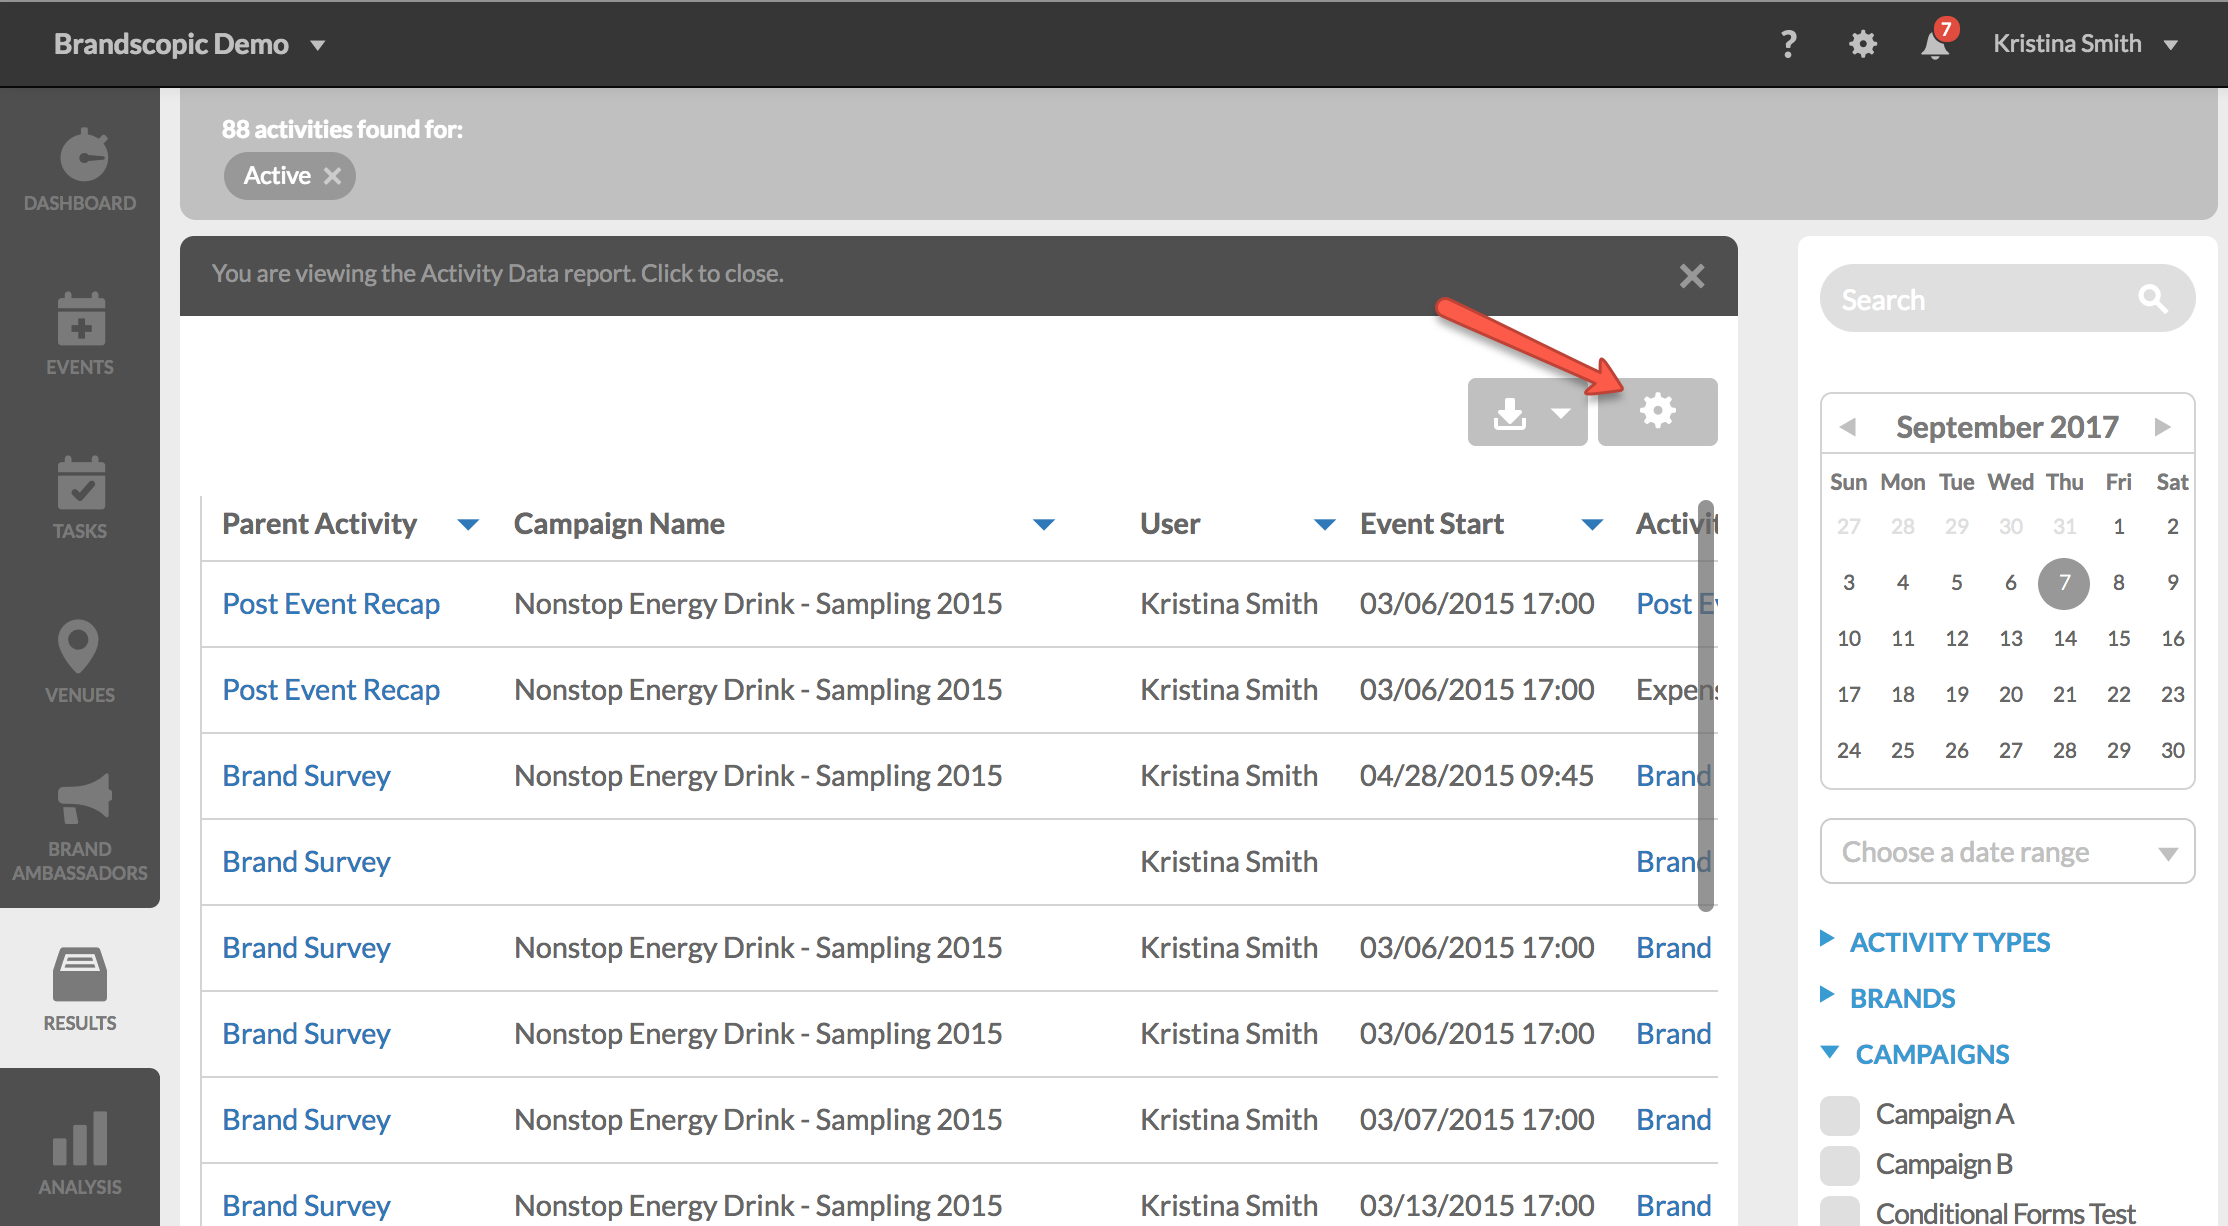
Task: Open Kristina Smith user menu
Action: coord(2085,44)
